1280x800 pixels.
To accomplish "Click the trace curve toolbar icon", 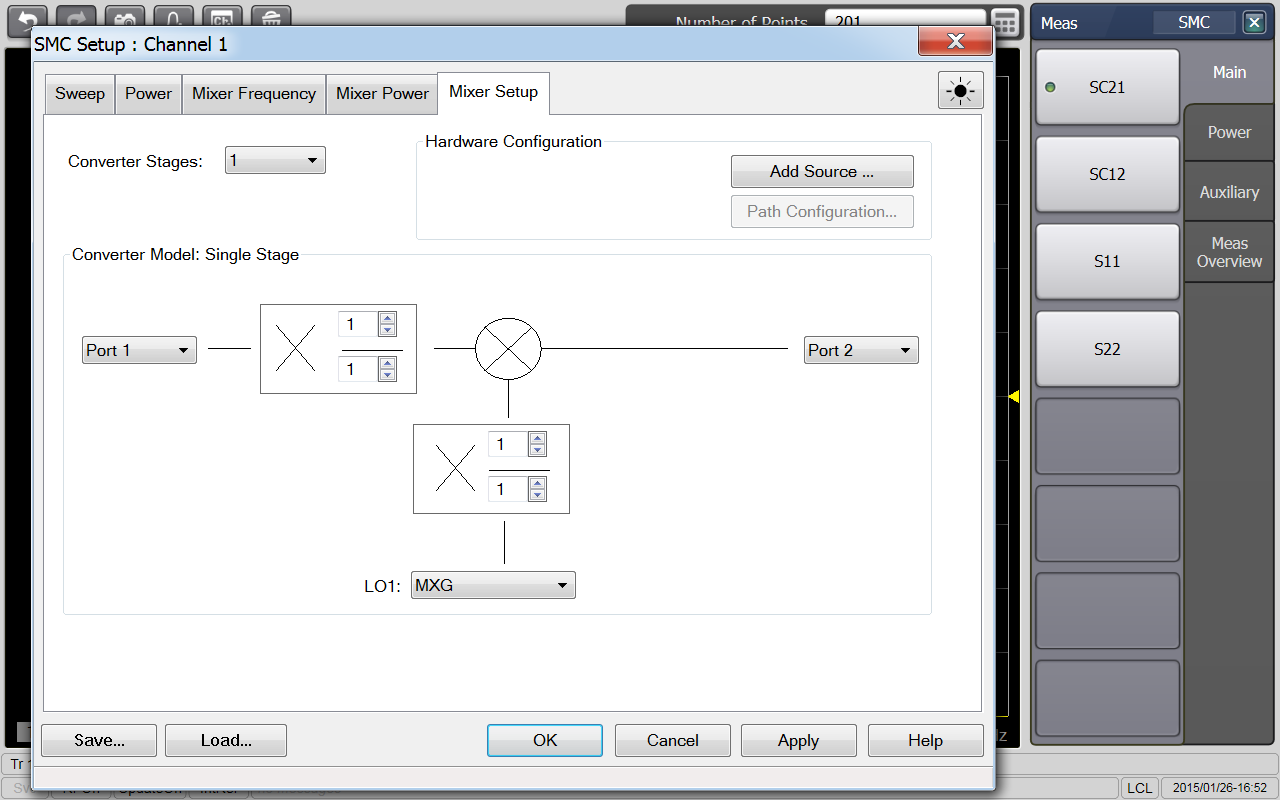I will click(173, 17).
